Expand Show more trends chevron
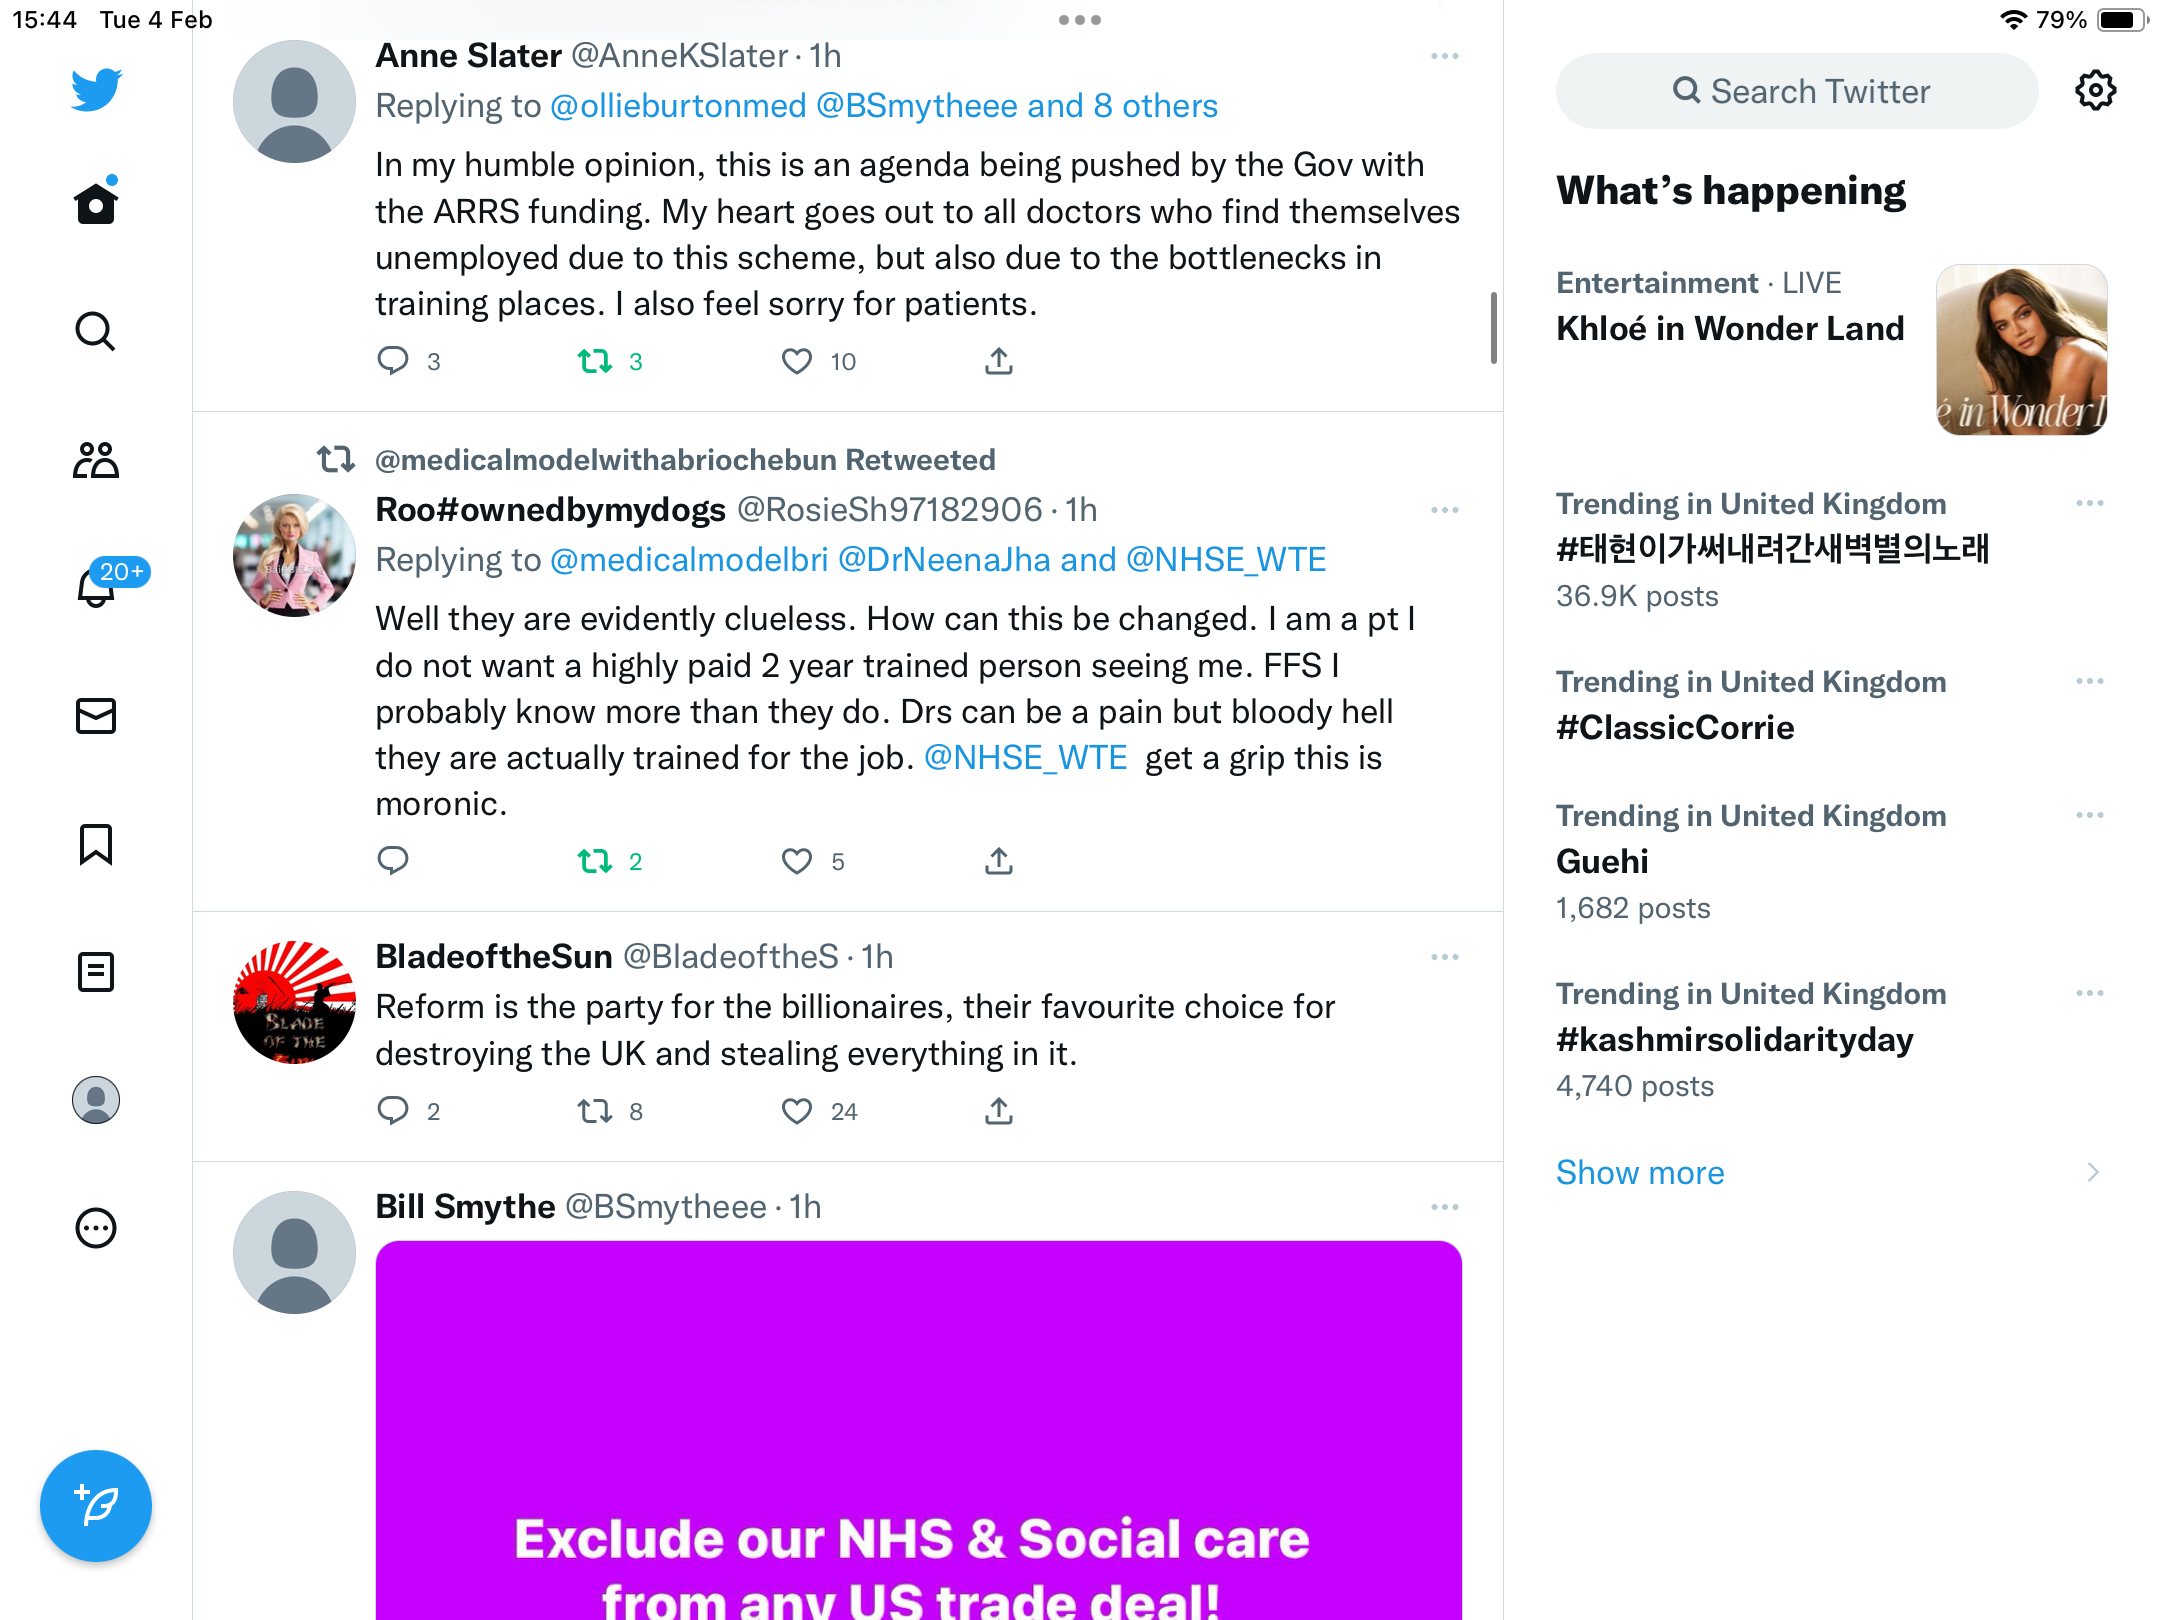Viewport: 2160px width, 1620px height. (x=2093, y=1172)
